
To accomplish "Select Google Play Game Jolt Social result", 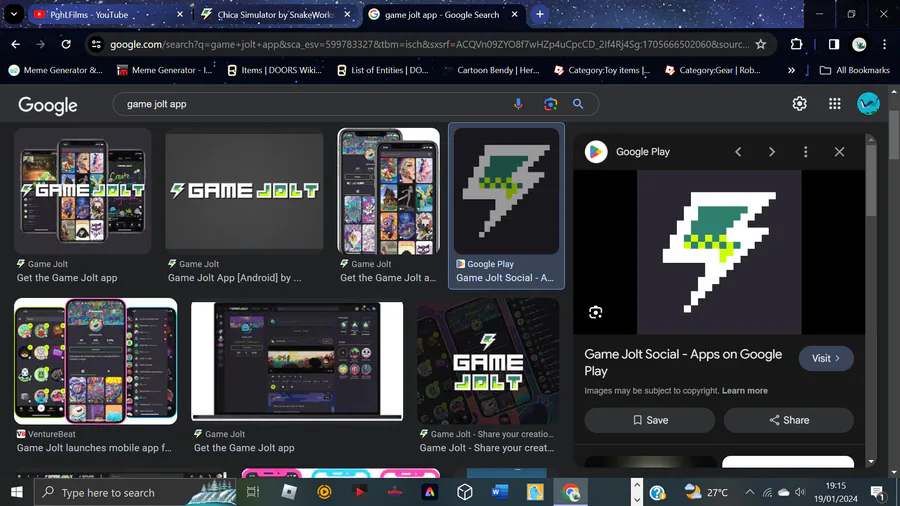I will (506, 191).
